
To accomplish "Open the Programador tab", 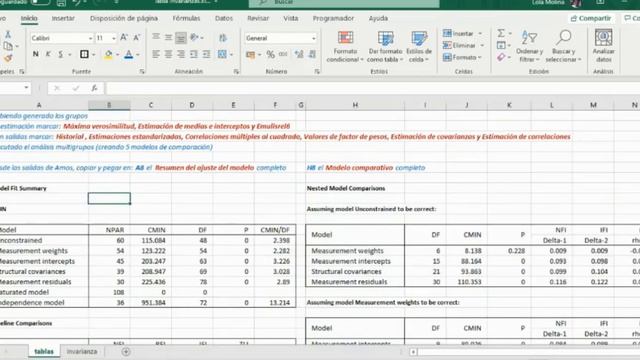I will click(333, 18).
